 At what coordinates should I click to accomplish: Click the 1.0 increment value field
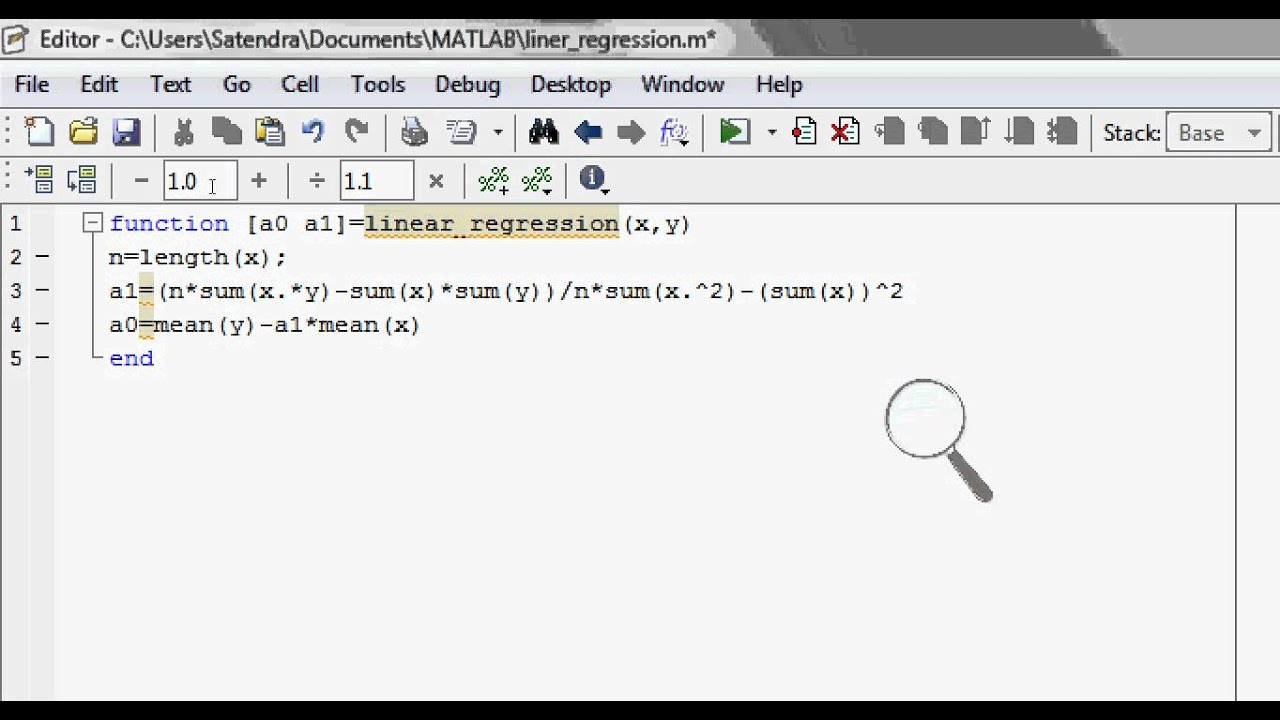tap(200, 181)
